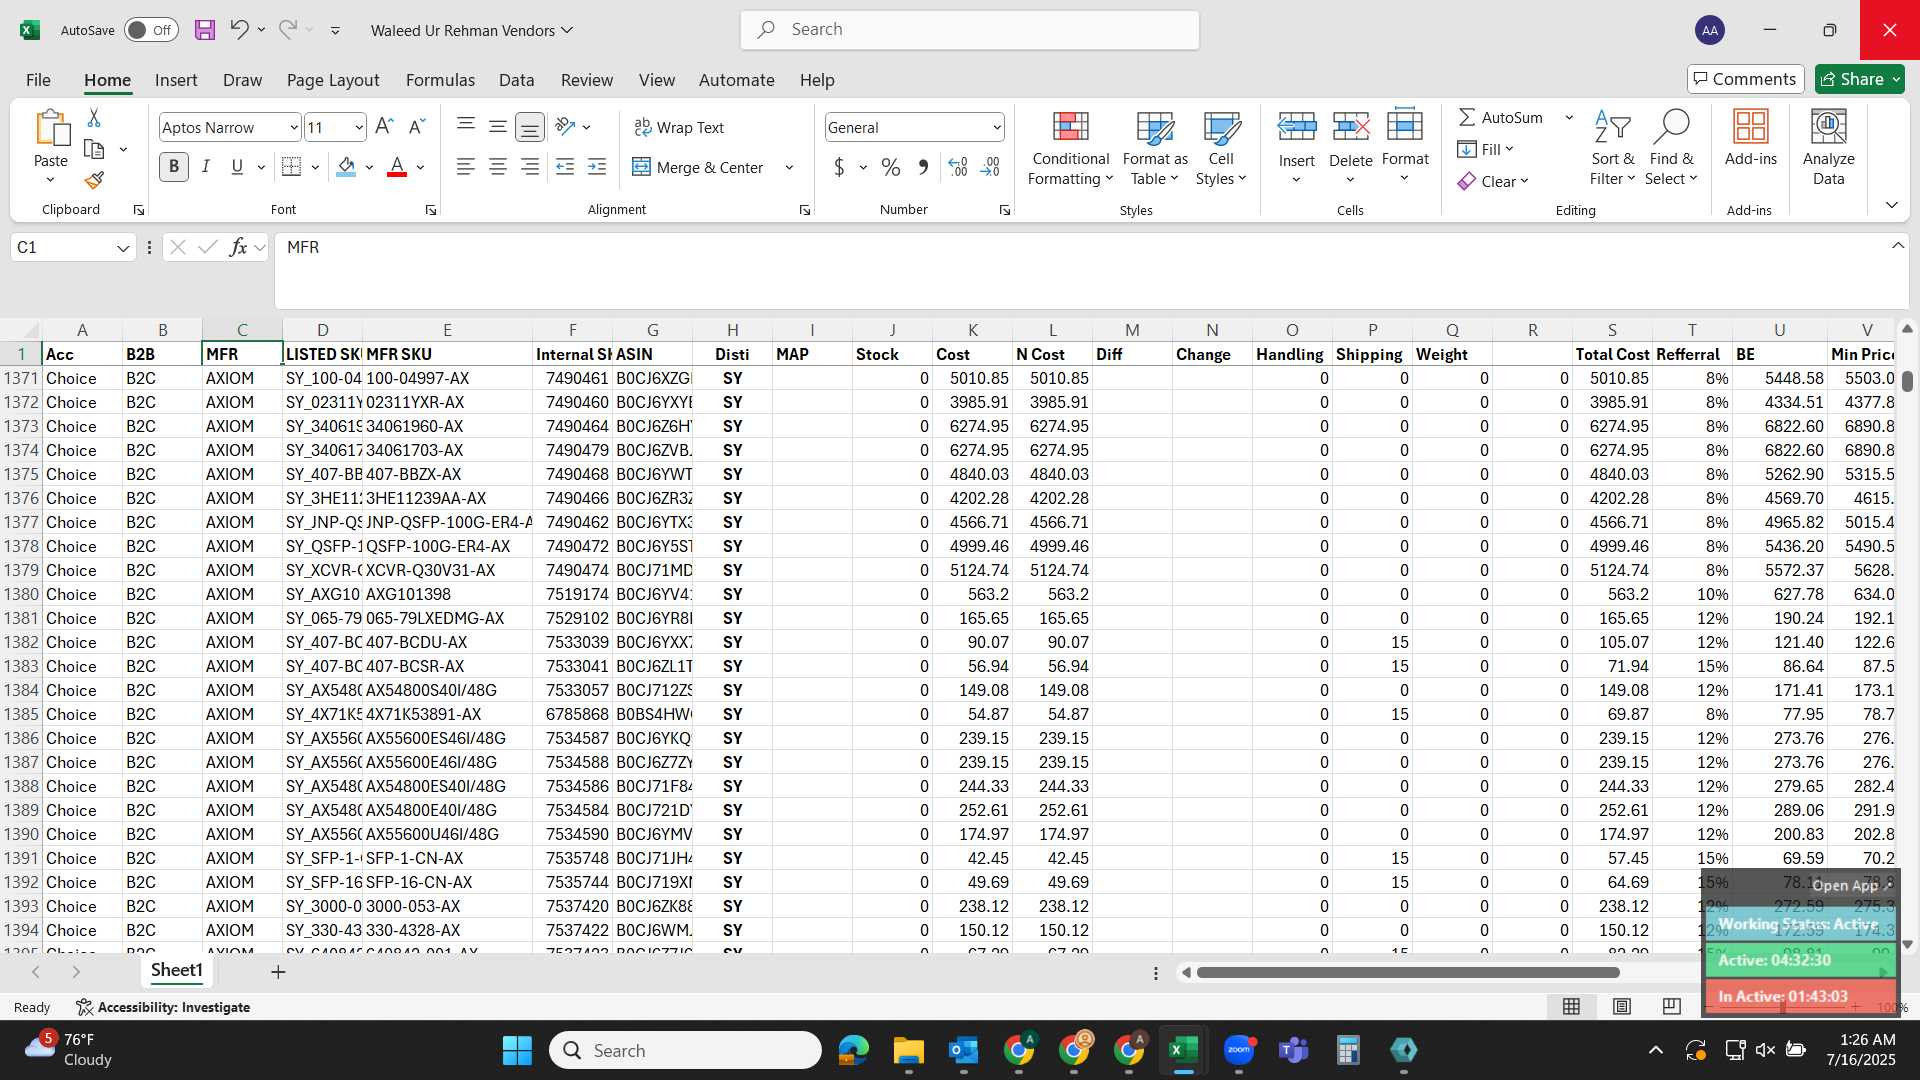
Task: Decrease font size with smaller A icon
Action: (x=417, y=127)
